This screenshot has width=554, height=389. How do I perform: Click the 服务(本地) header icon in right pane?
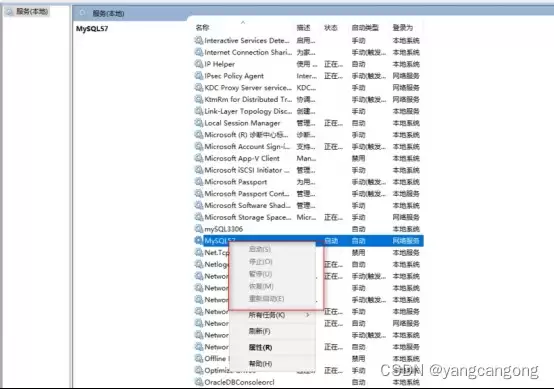82,13
